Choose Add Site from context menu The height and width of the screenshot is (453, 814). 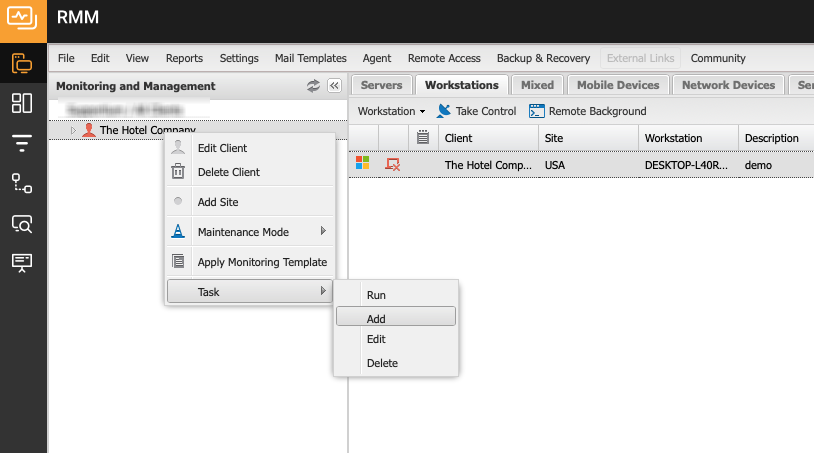pyautogui.click(x=250, y=202)
